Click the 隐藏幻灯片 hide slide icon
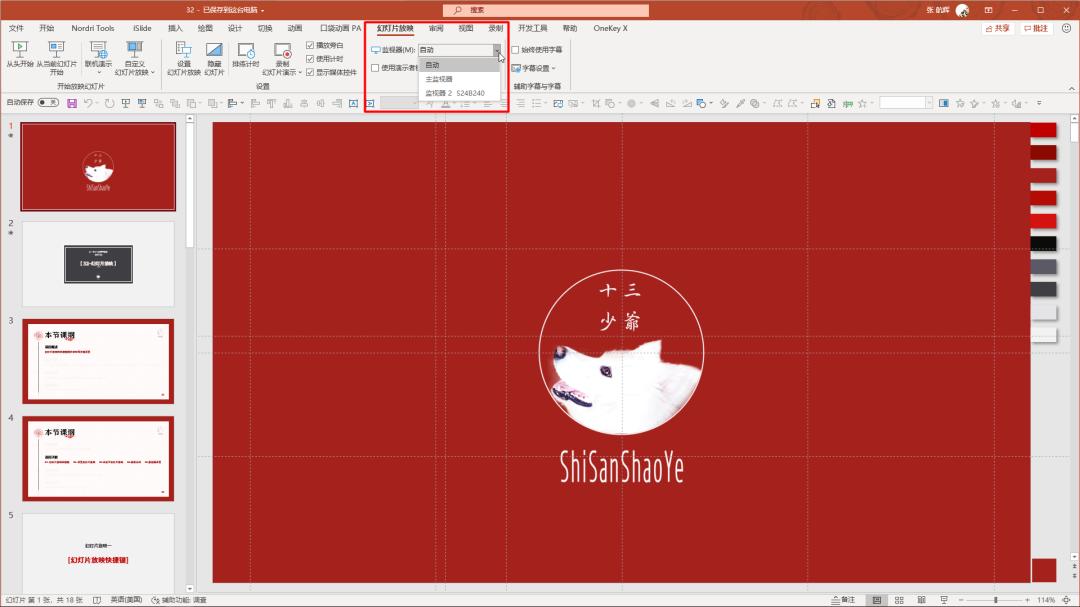 214,50
